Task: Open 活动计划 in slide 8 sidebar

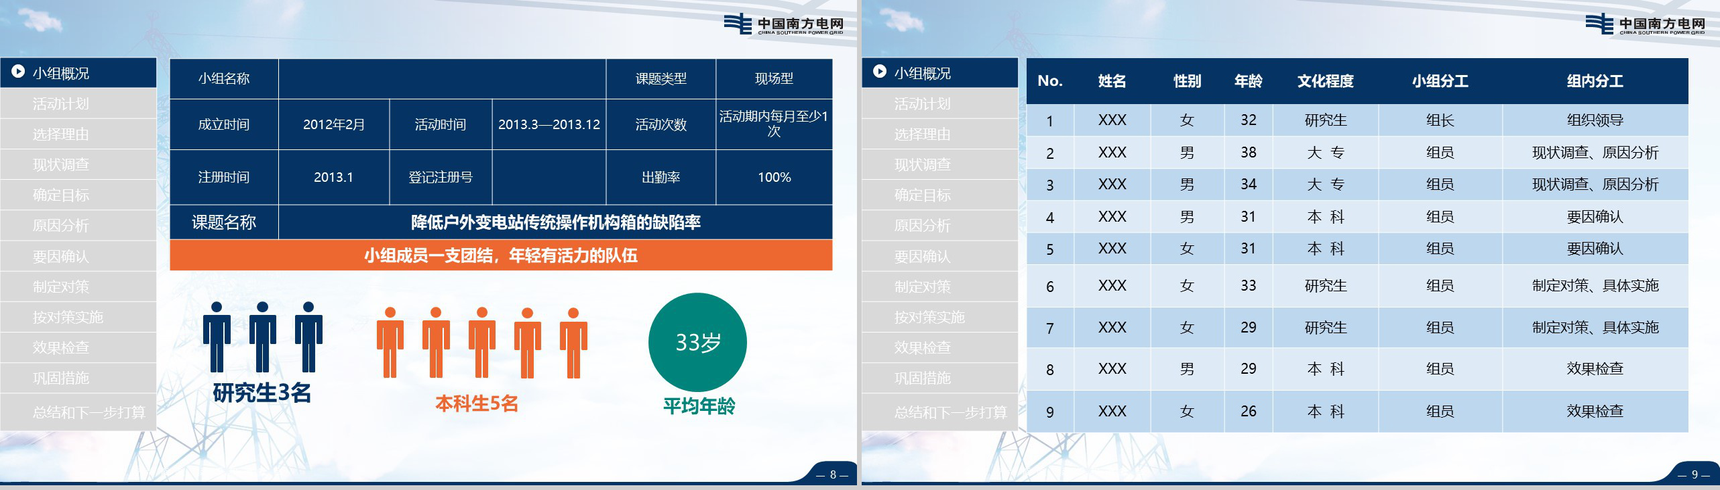Action: [x=61, y=104]
